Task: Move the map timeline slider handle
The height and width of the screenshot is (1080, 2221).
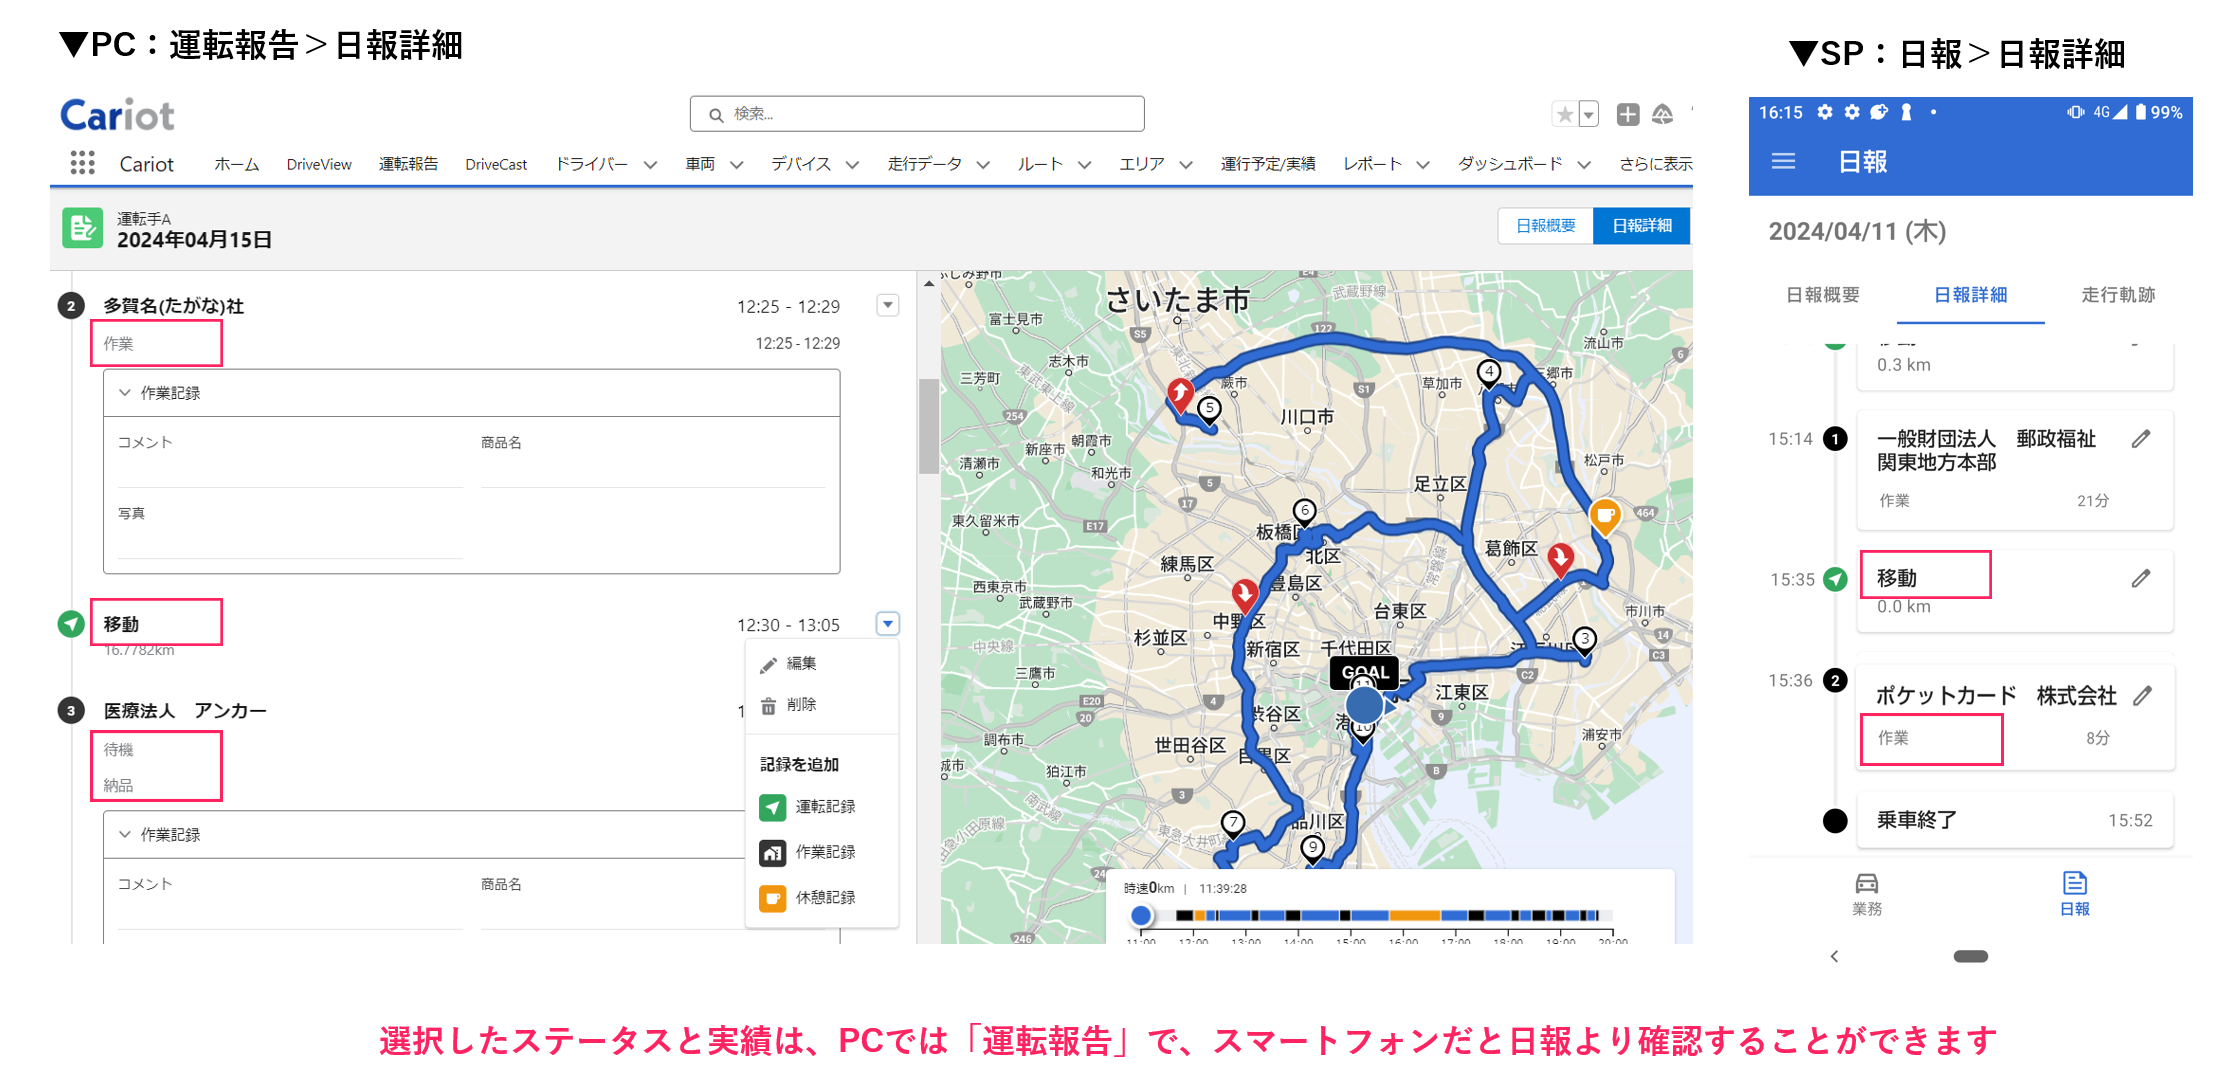Action: (1141, 915)
